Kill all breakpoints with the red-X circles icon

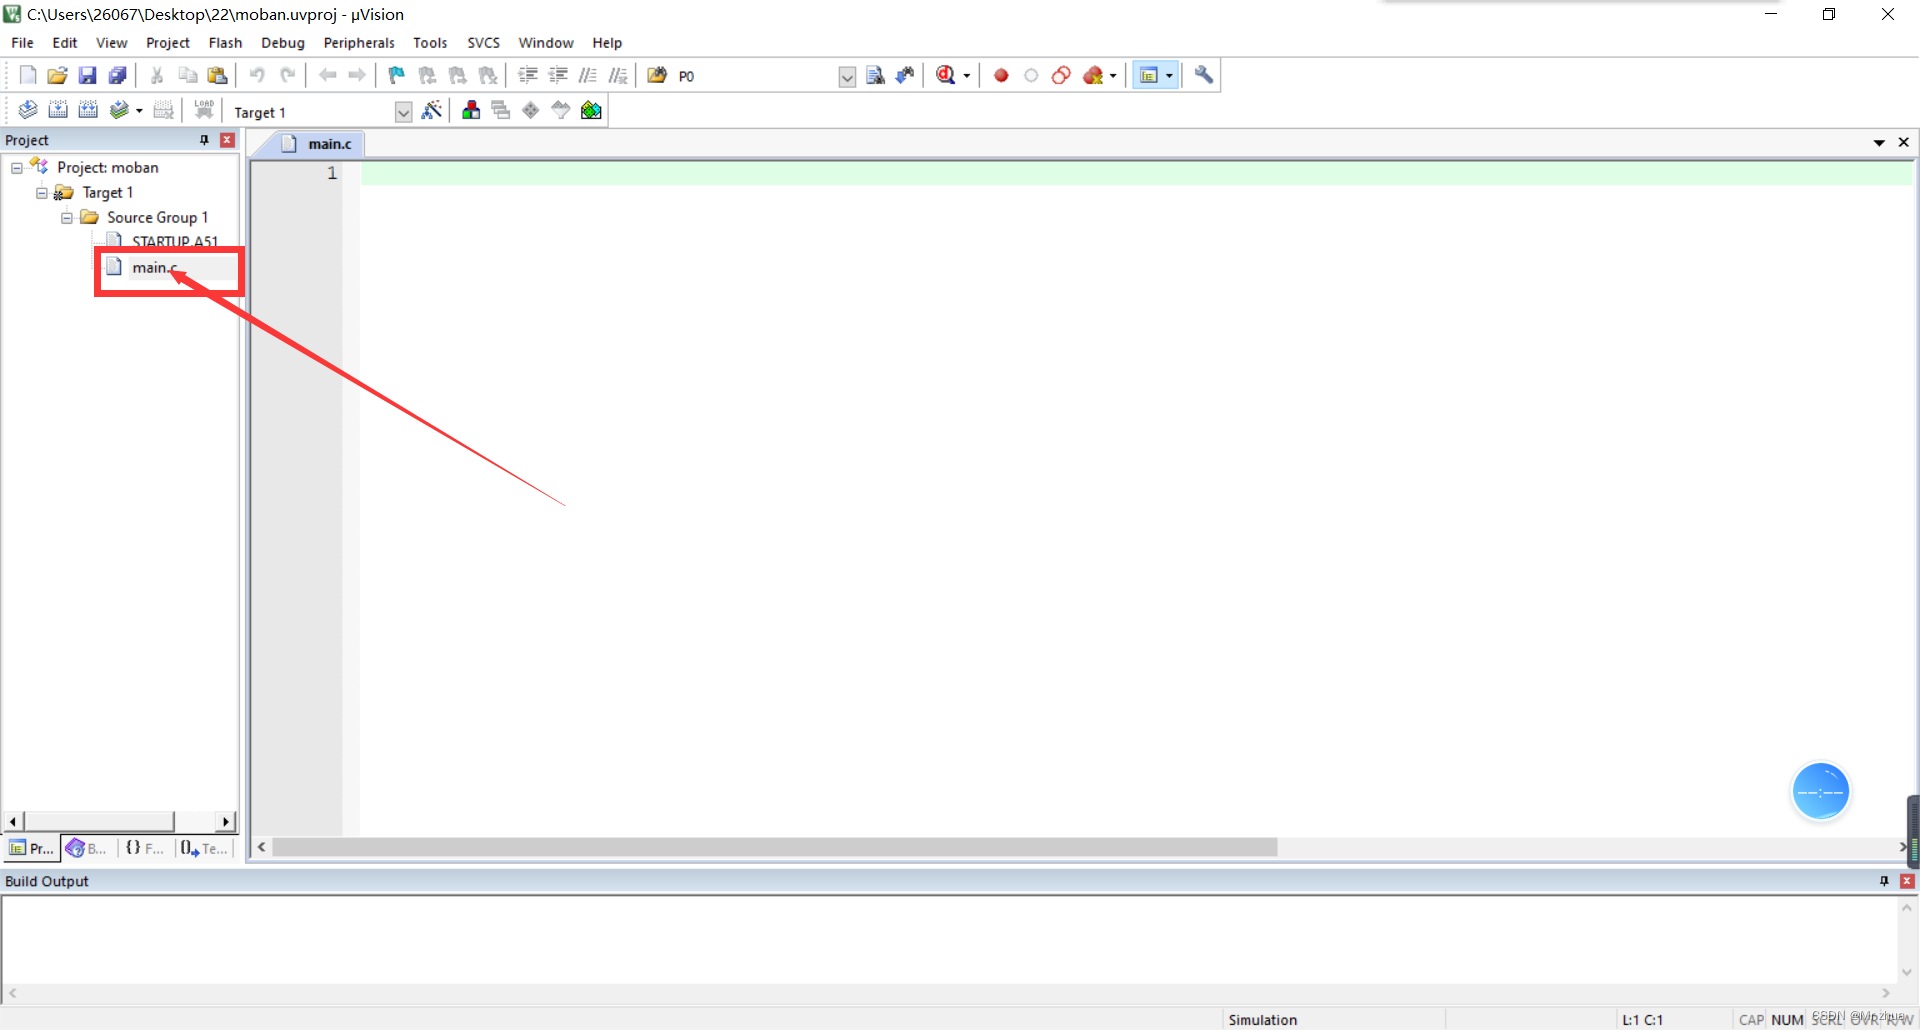click(x=1093, y=75)
